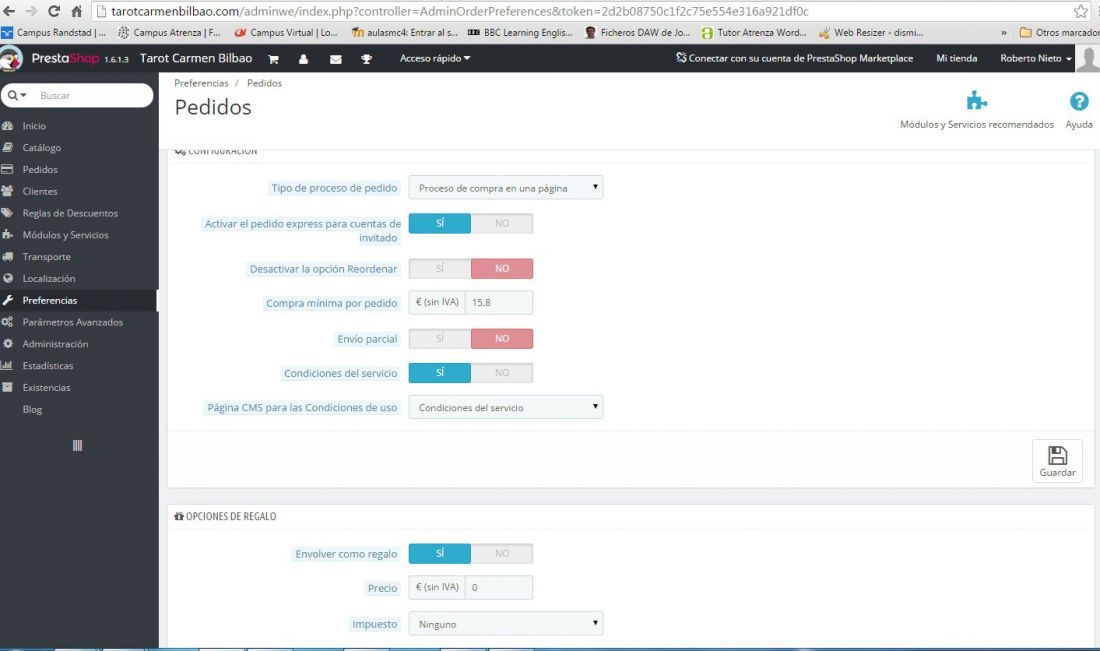Screen dimensions: 1100x651
Task: Open Catálogo in the sidebar menu
Action: pyautogui.click(x=41, y=147)
